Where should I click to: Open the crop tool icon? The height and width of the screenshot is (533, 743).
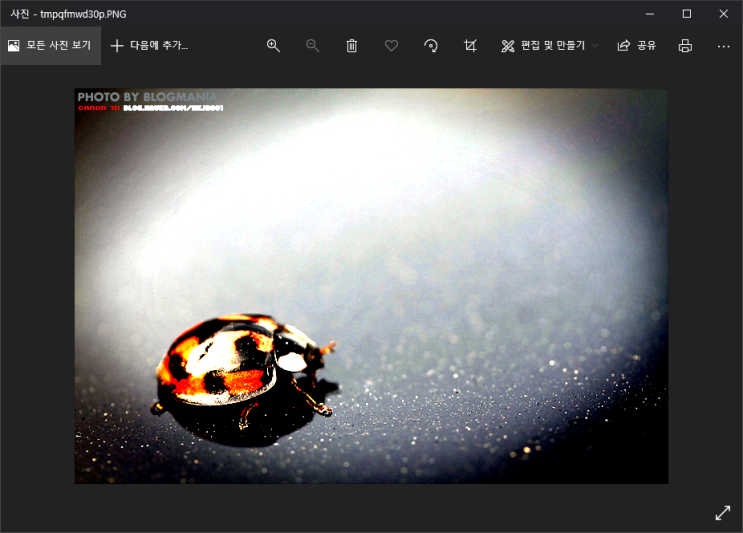click(x=470, y=45)
